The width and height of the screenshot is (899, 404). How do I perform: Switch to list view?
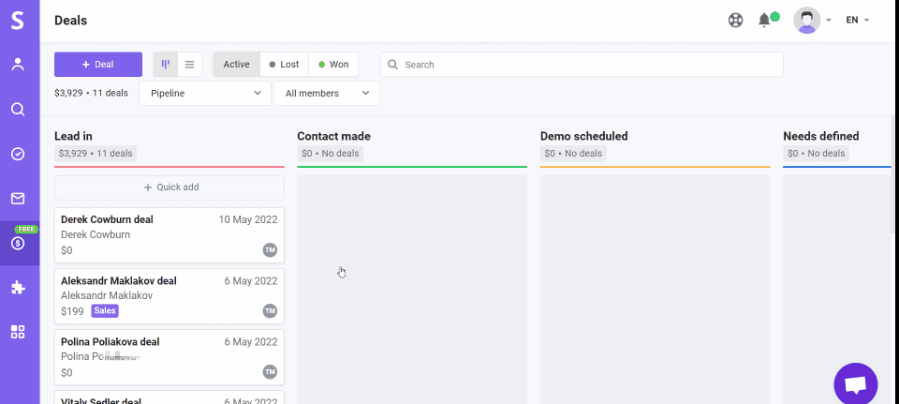click(190, 64)
